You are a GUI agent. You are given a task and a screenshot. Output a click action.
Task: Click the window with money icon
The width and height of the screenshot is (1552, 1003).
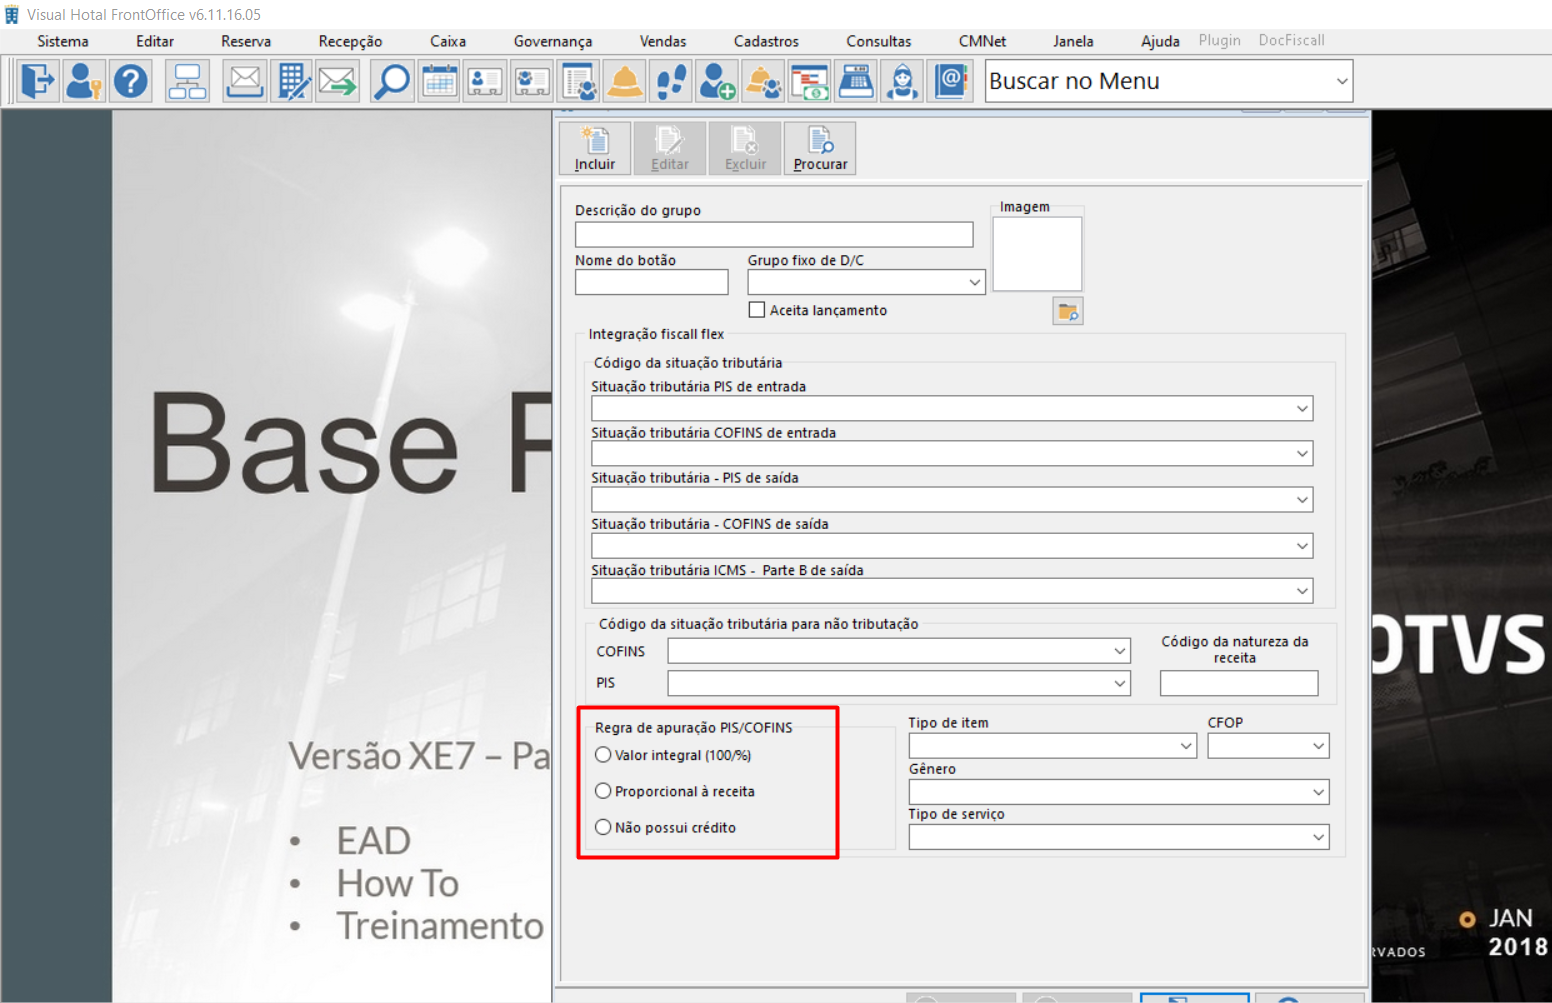click(809, 81)
